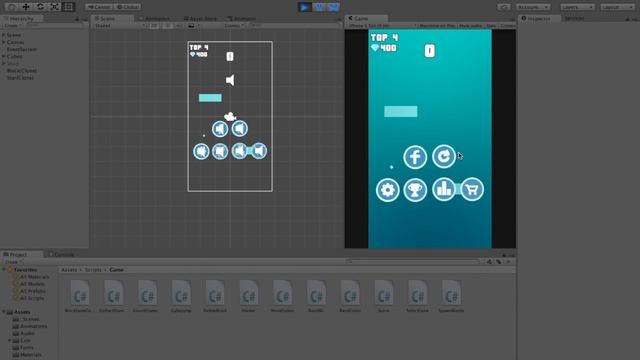
Task: Select the Hand tool in toolbar
Action: click(11, 7)
